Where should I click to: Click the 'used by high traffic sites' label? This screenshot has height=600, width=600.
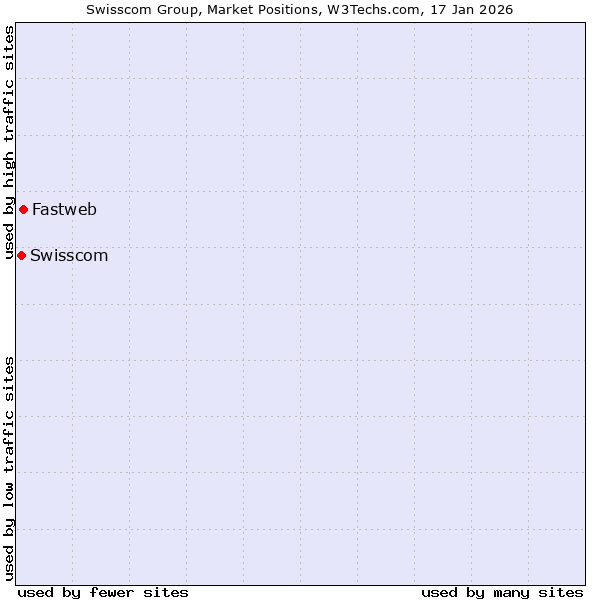[8, 142]
